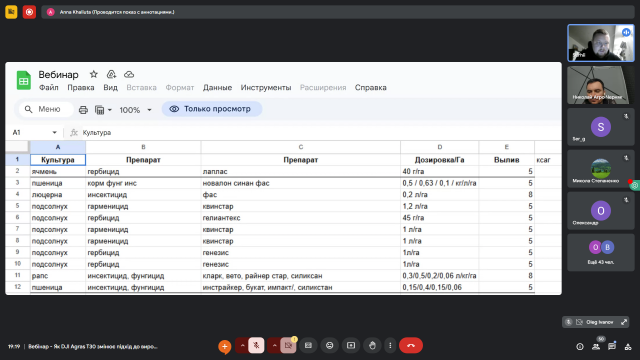The image size is (640, 360).
Task: Click the red recording indicator icon
Action: pyautogui.click(x=29, y=12)
